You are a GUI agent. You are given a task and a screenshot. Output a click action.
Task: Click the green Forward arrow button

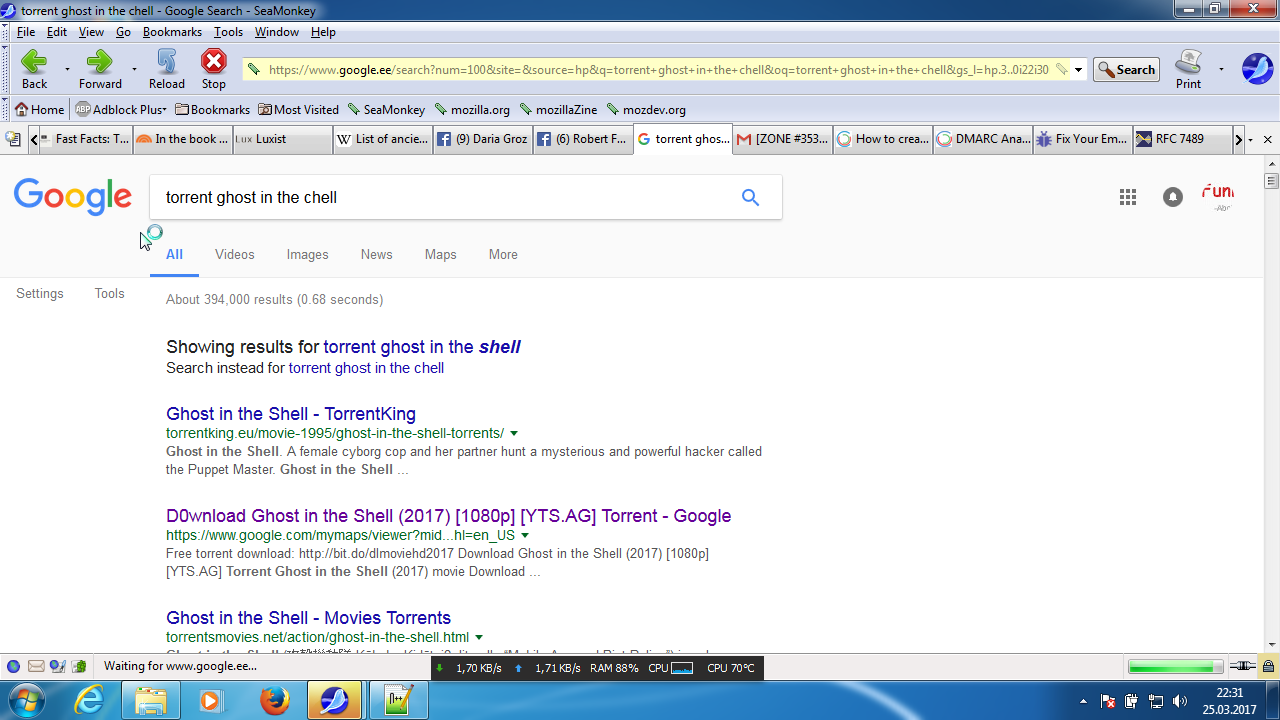coord(100,69)
